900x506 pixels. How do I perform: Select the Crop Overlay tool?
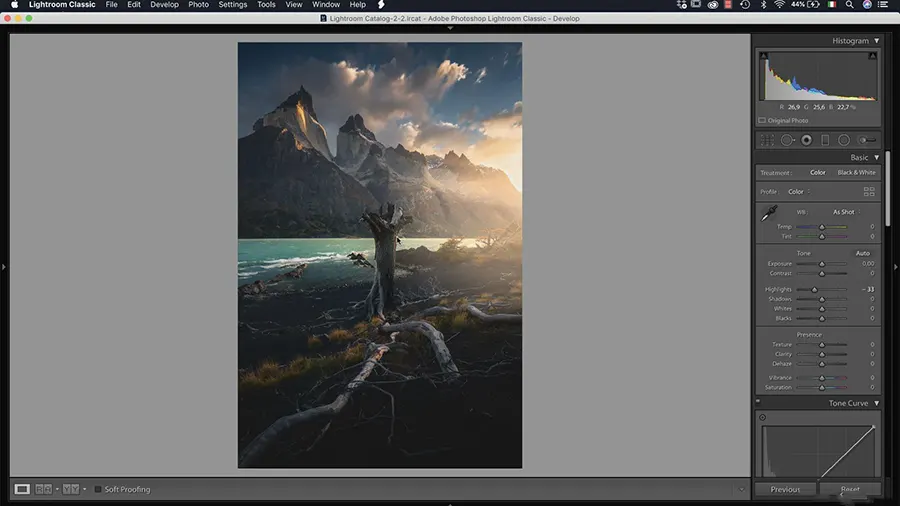click(x=767, y=141)
